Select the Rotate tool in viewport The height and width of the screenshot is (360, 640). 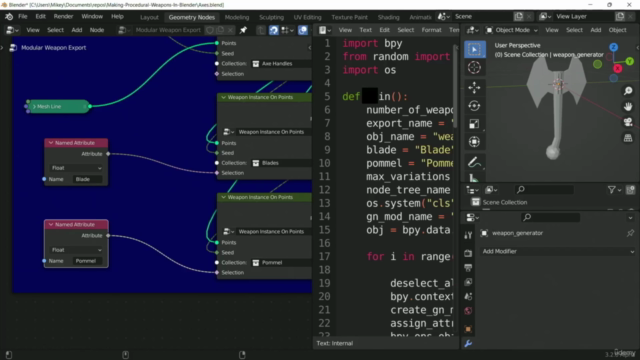474,106
